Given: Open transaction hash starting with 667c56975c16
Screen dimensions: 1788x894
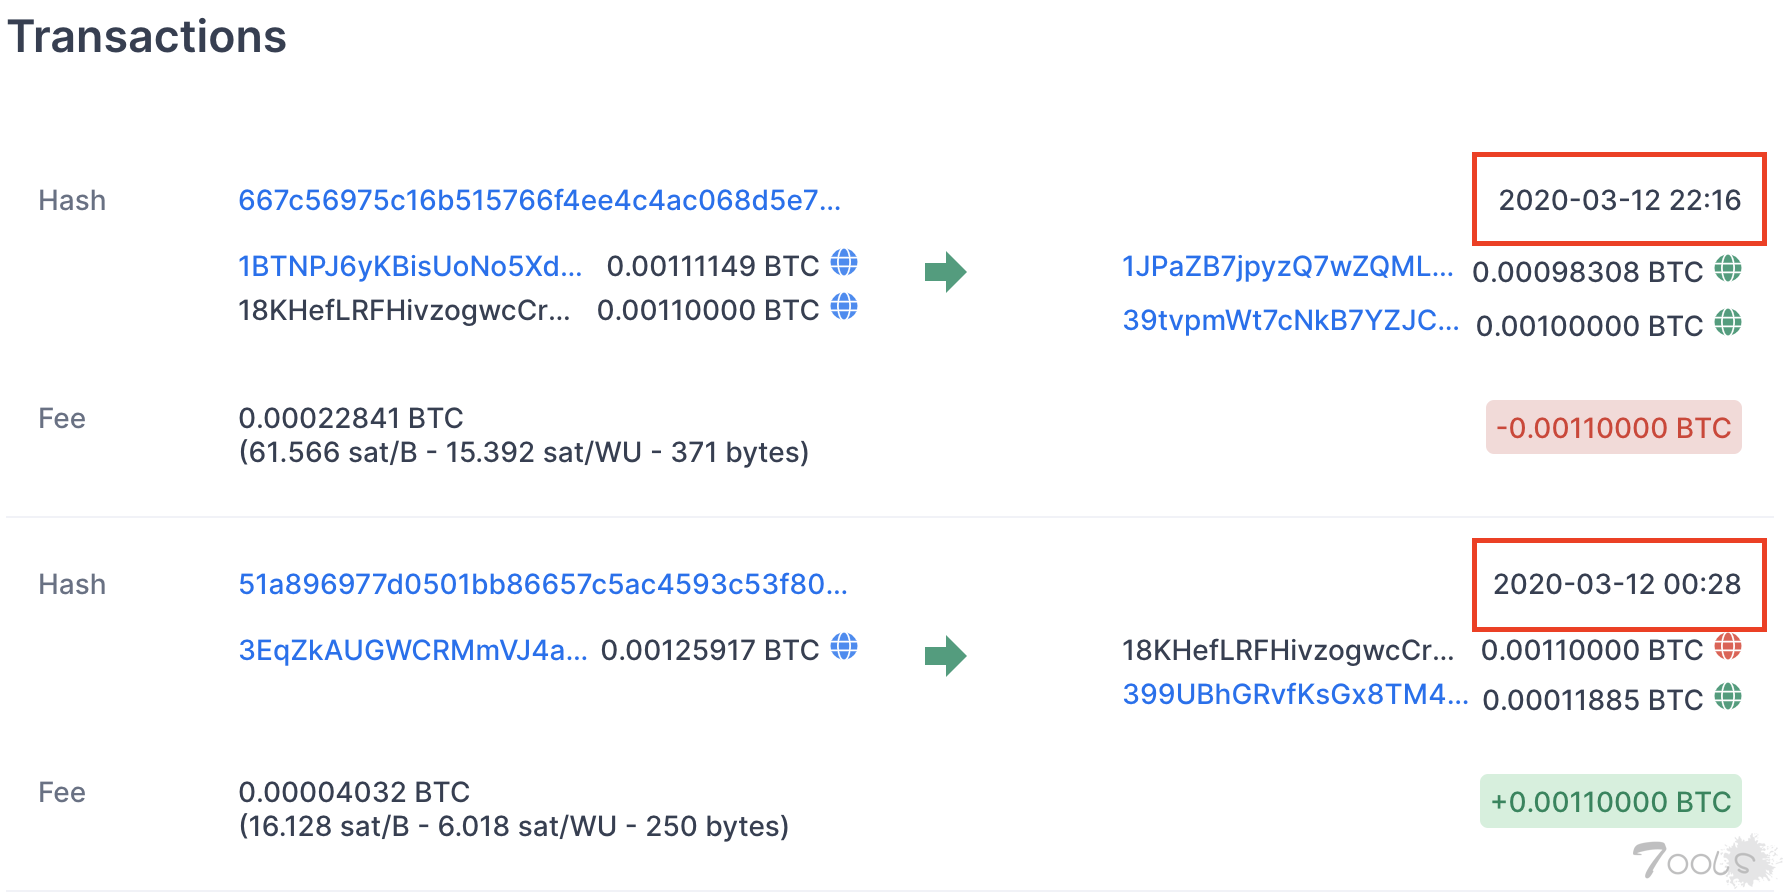Looking at the screenshot, I should (539, 200).
